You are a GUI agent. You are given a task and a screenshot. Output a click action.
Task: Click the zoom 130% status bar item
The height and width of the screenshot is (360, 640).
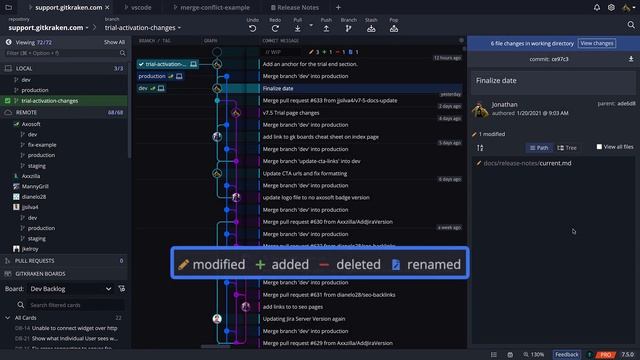coord(533,355)
